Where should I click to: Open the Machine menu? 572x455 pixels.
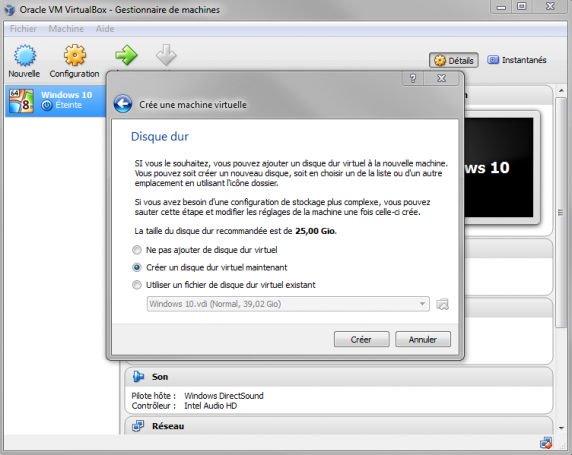pyautogui.click(x=66, y=29)
